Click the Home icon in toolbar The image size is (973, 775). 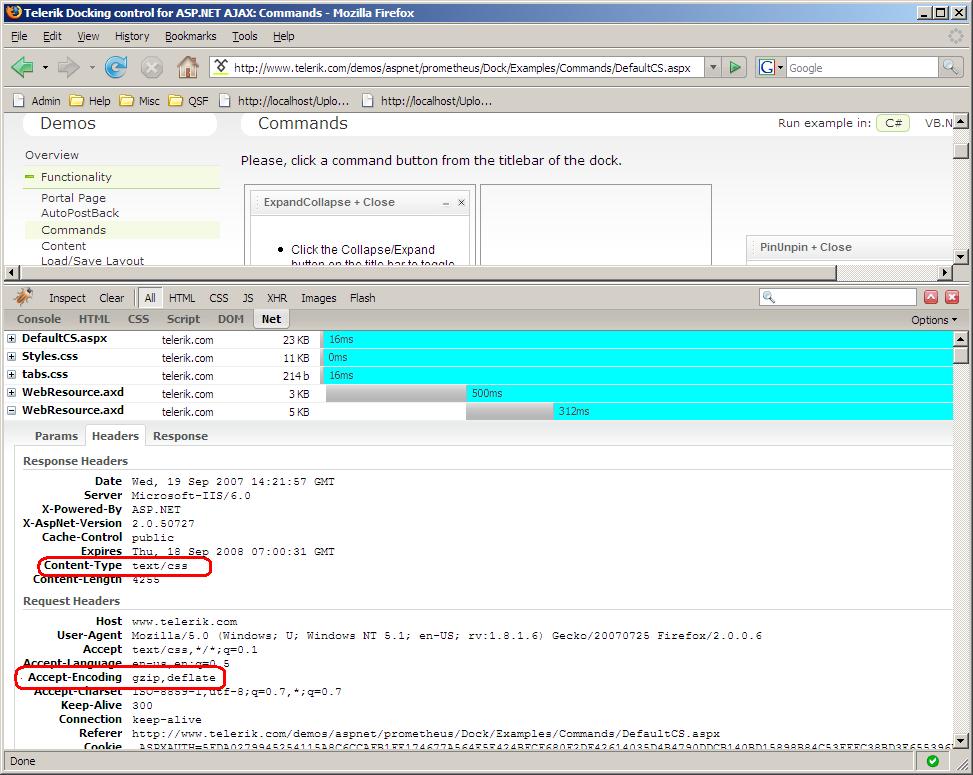187,67
